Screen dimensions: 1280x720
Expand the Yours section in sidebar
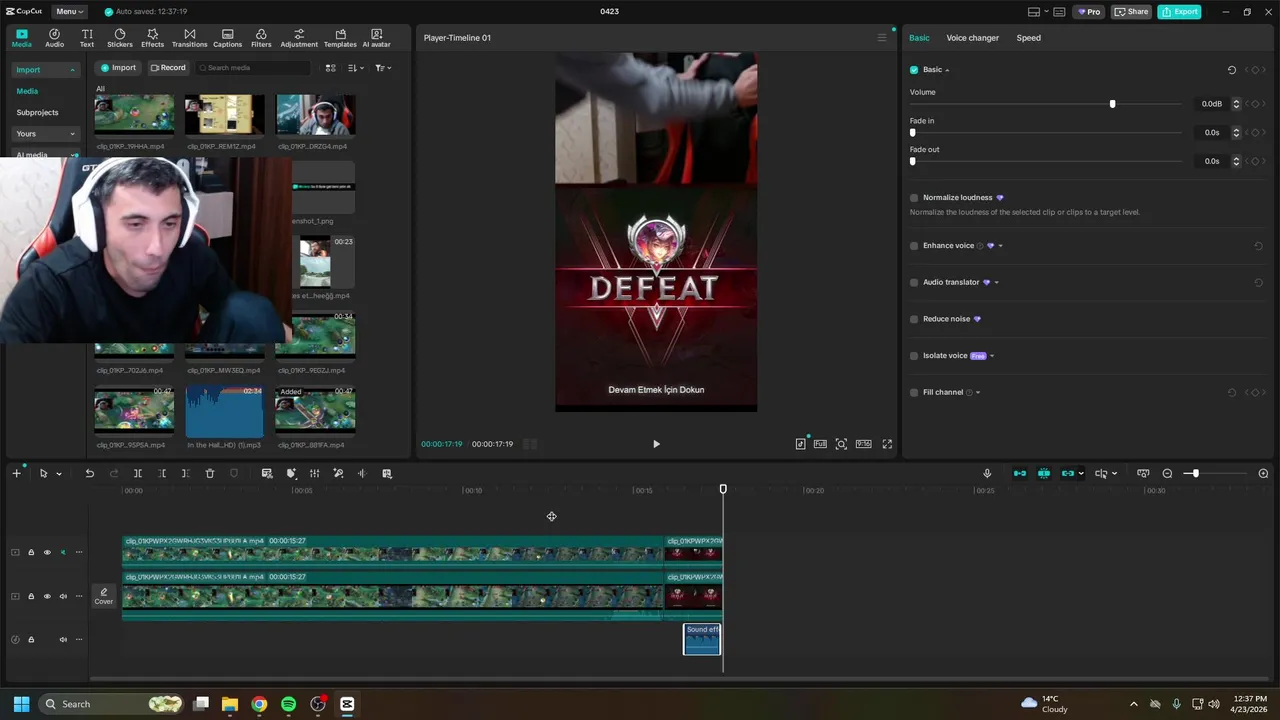[72, 134]
